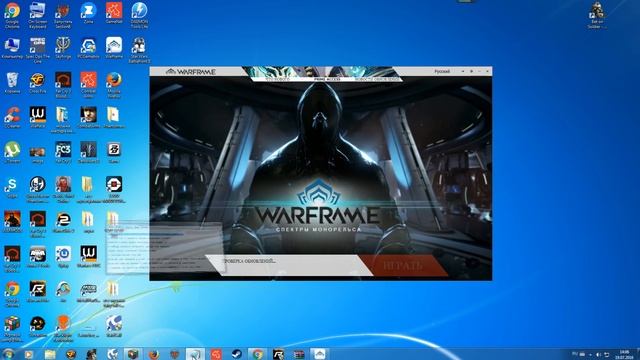Click the Warframe logo in launcher title bar

(191, 71)
